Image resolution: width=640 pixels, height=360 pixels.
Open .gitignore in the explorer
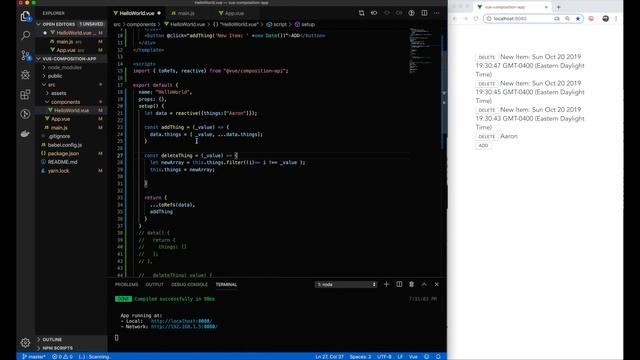(59, 136)
